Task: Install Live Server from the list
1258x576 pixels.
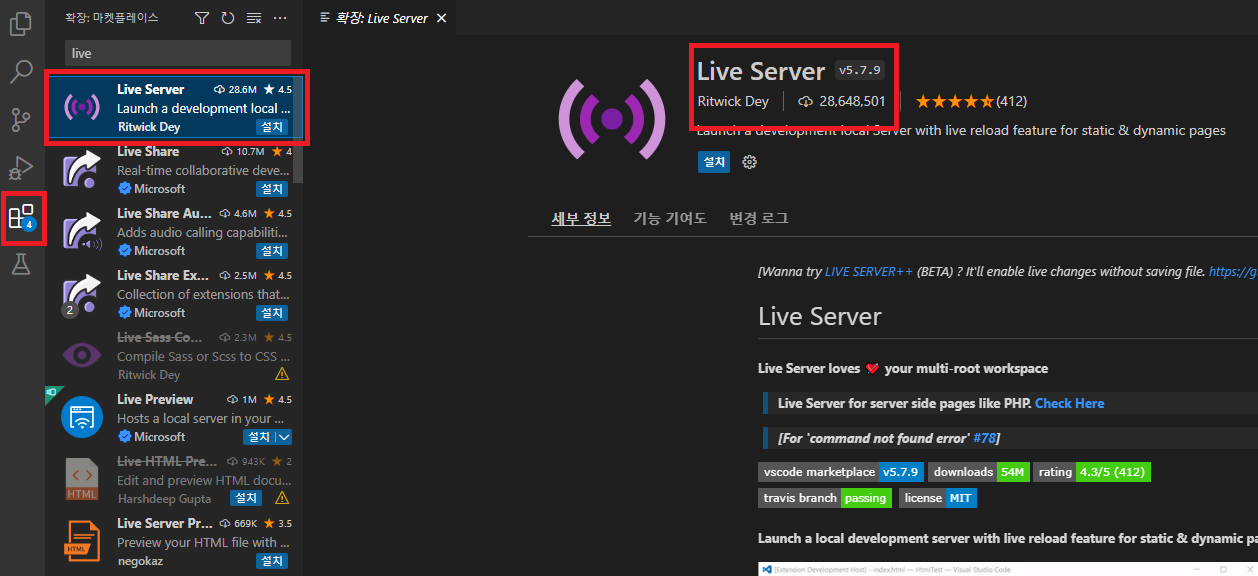Action: [x=271, y=127]
